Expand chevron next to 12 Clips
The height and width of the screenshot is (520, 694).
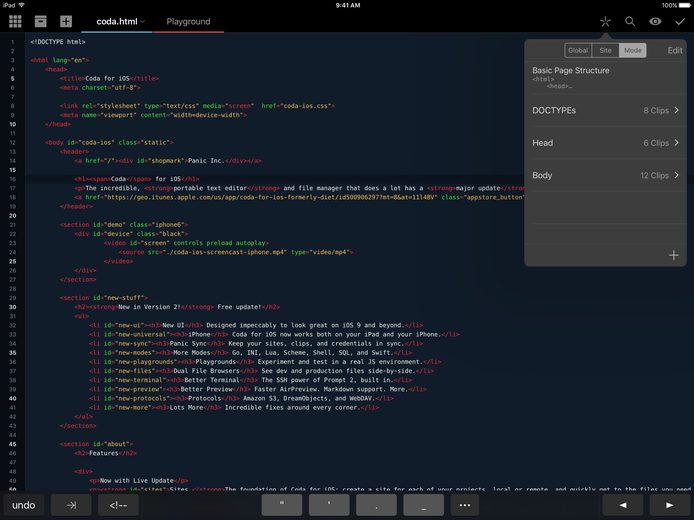pyautogui.click(x=677, y=175)
